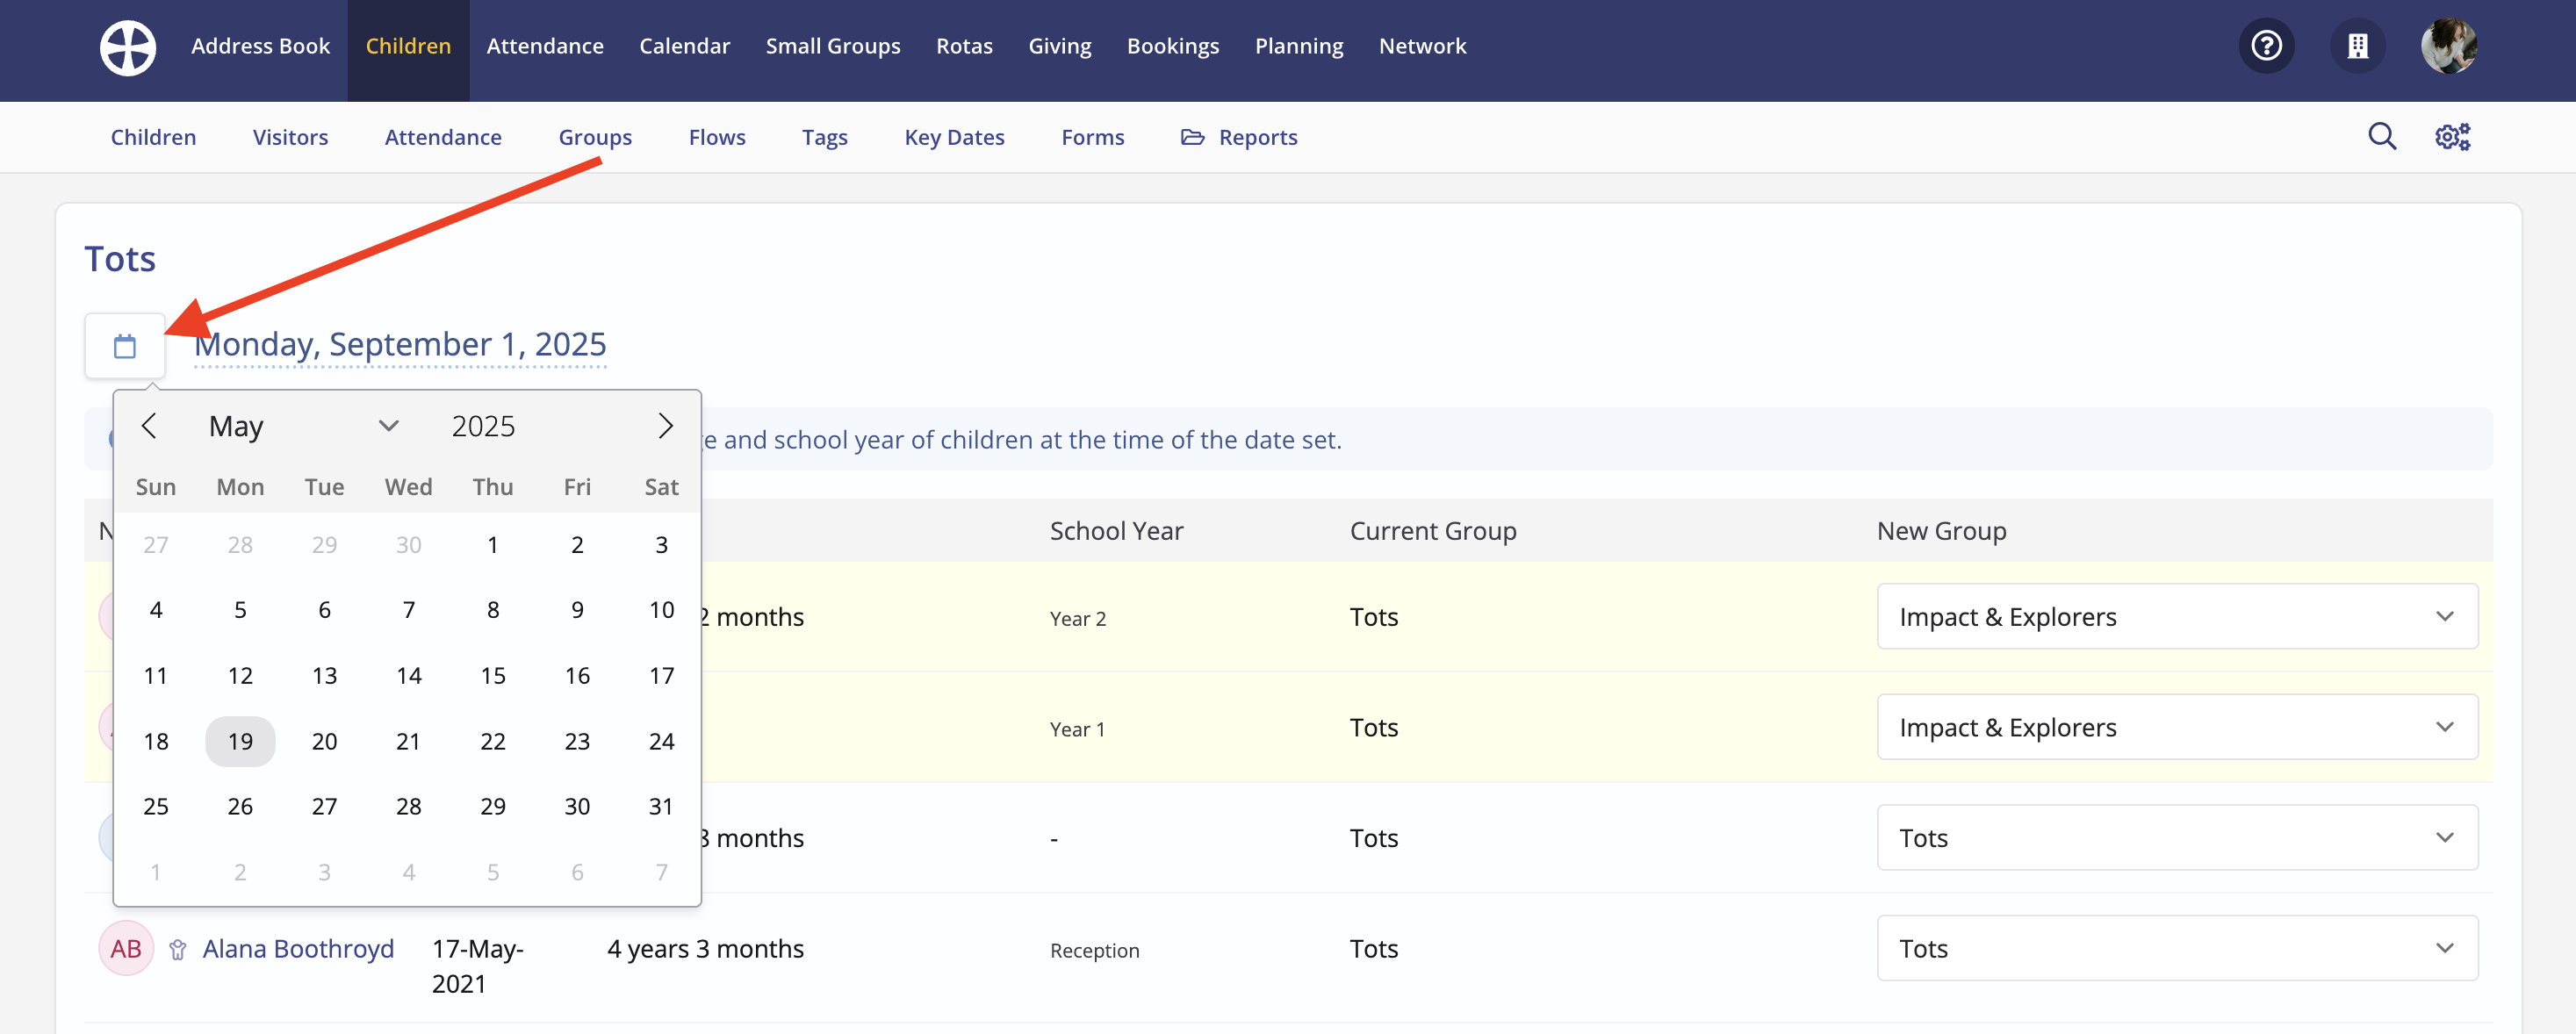The image size is (2576, 1034).
Task: Click the search magnifier icon
Action: coord(2381,136)
